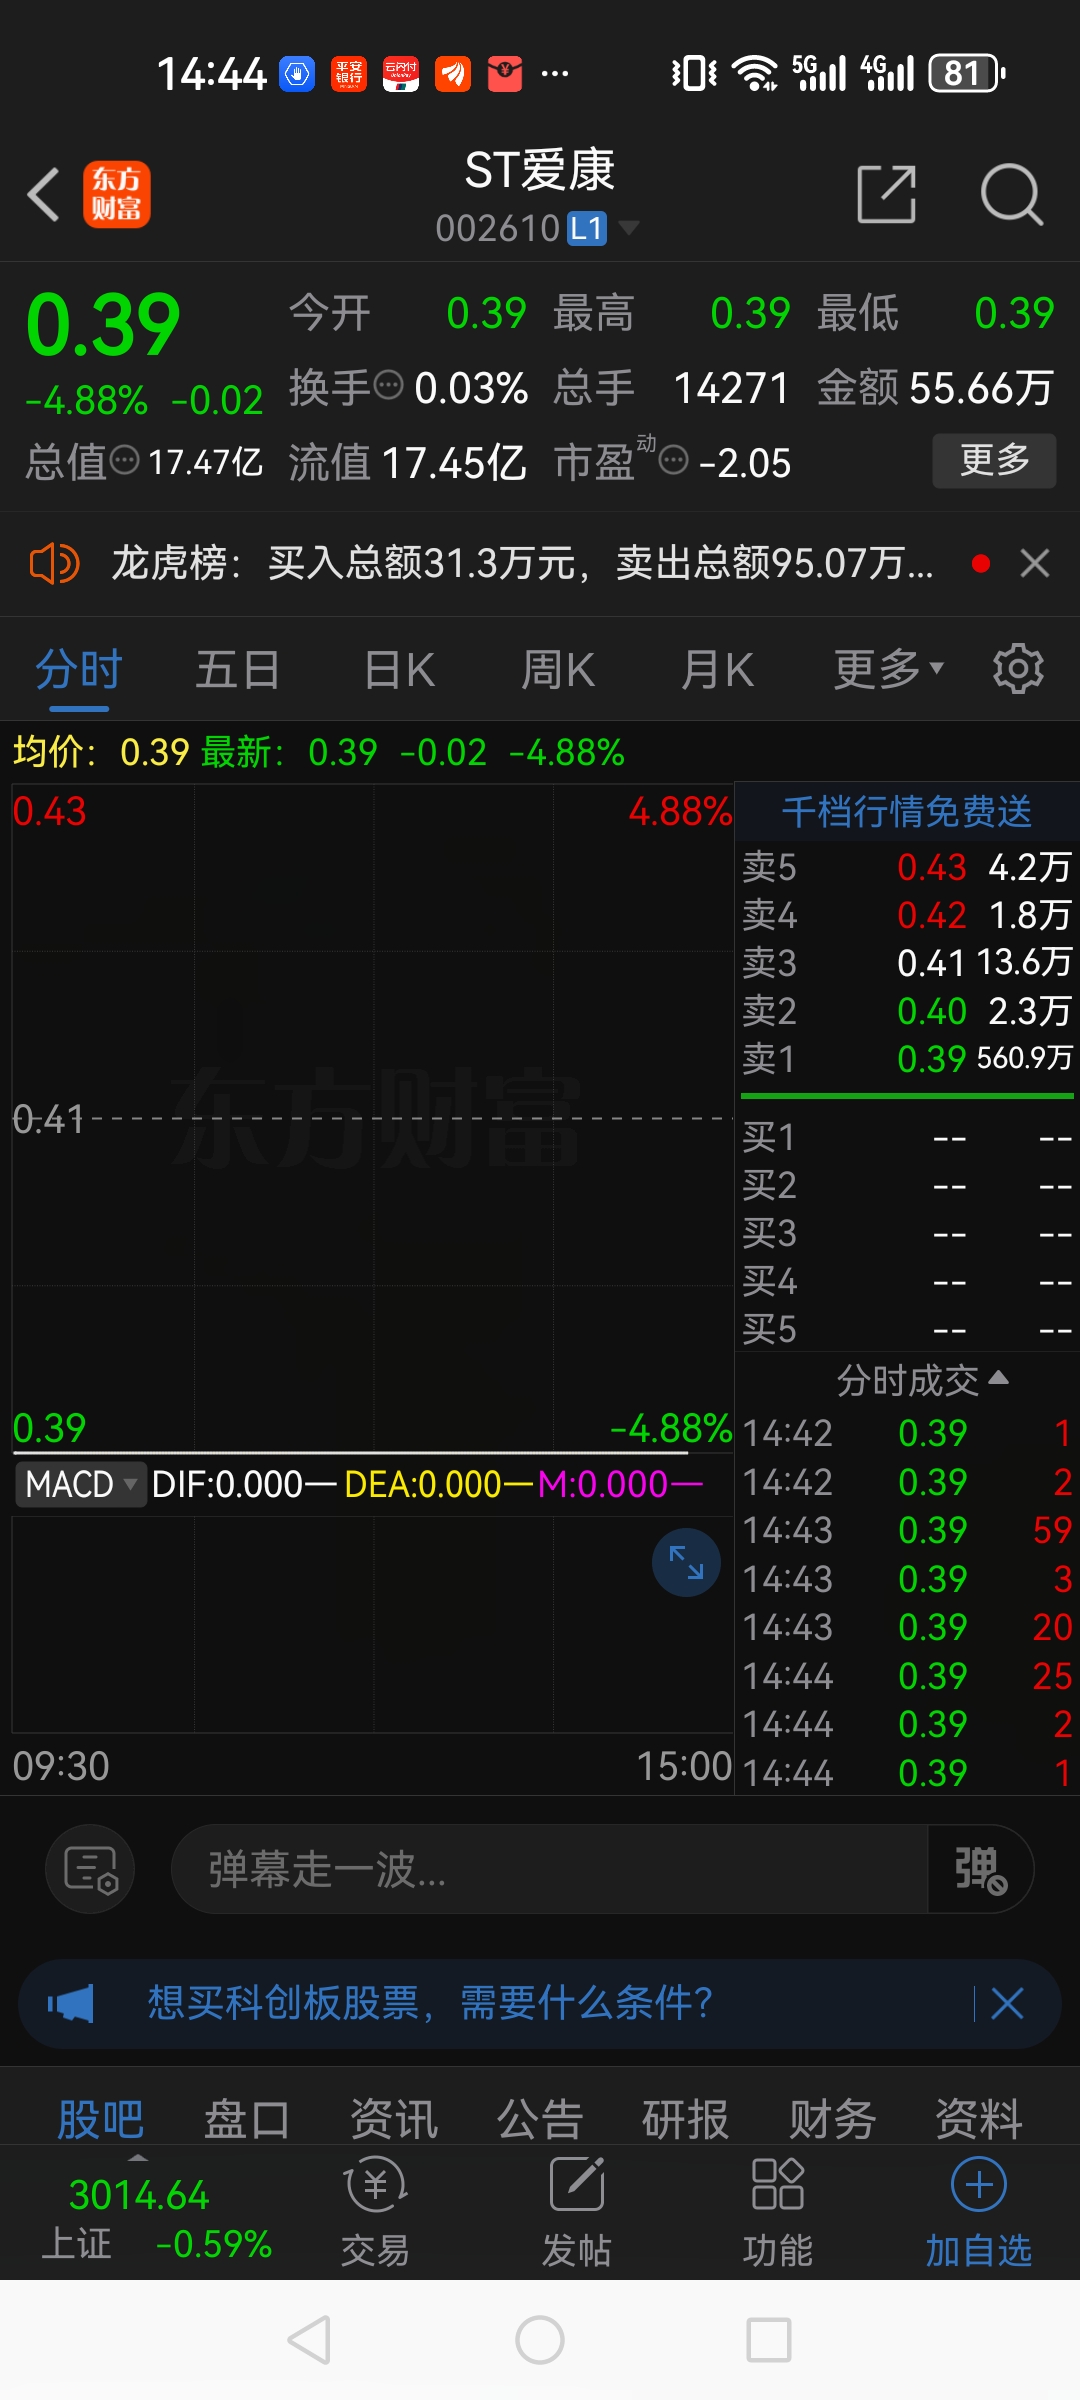Open the share/export icon

tap(887, 194)
